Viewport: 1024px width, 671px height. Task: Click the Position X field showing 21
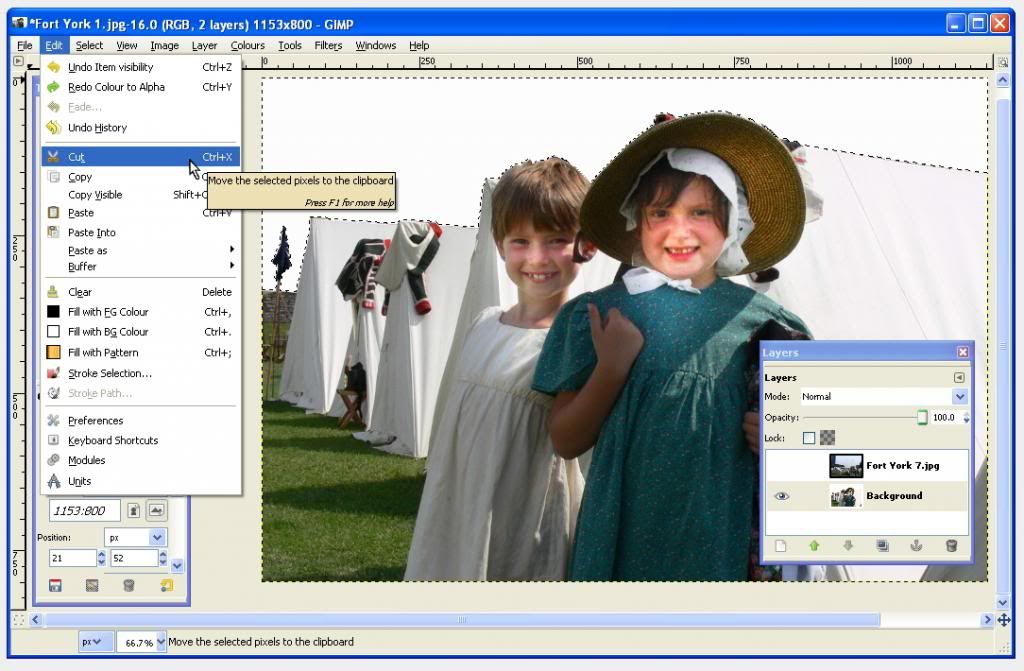tap(72, 558)
